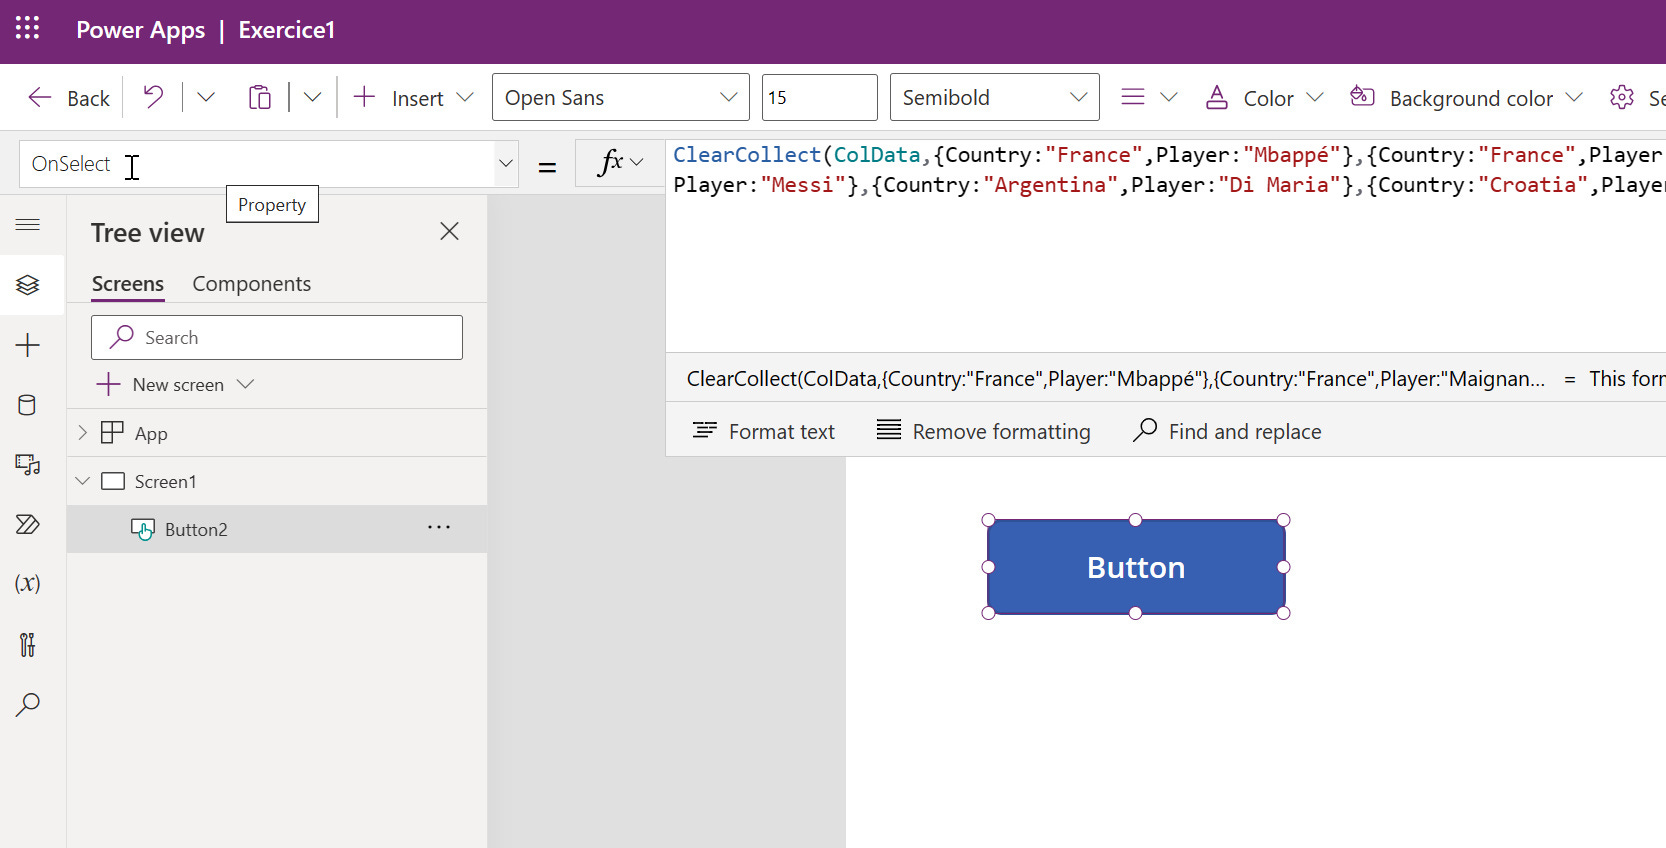Image resolution: width=1666 pixels, height=848 pixels.
Task: Select Button2 in the tree view
Action: [x=277, y=529]
